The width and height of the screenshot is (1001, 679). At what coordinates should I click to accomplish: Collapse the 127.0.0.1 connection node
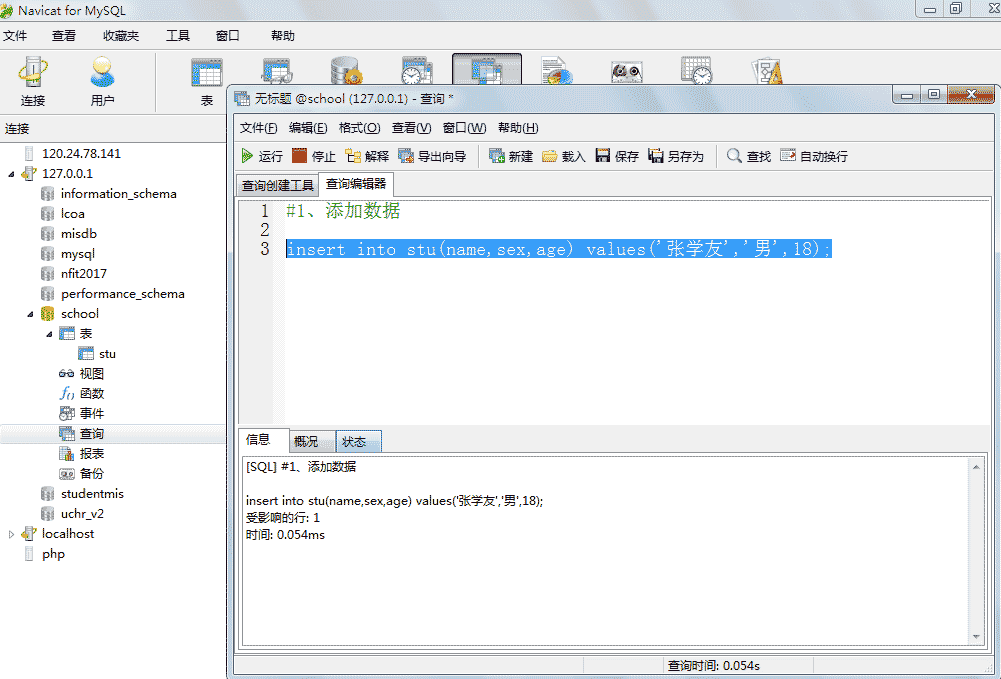[x=11, y=174]
